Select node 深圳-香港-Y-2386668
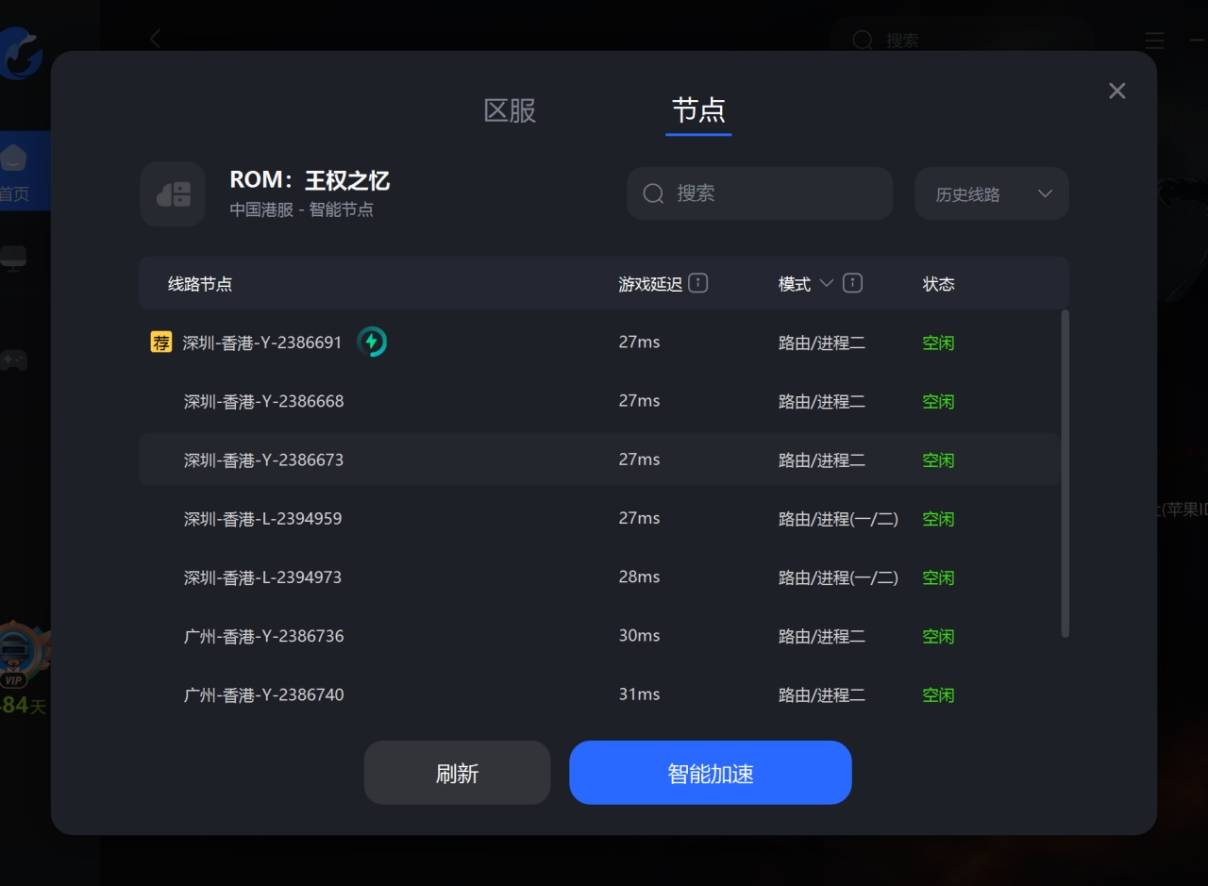This screenshot has height=886, width=1208. pos(264,401)
